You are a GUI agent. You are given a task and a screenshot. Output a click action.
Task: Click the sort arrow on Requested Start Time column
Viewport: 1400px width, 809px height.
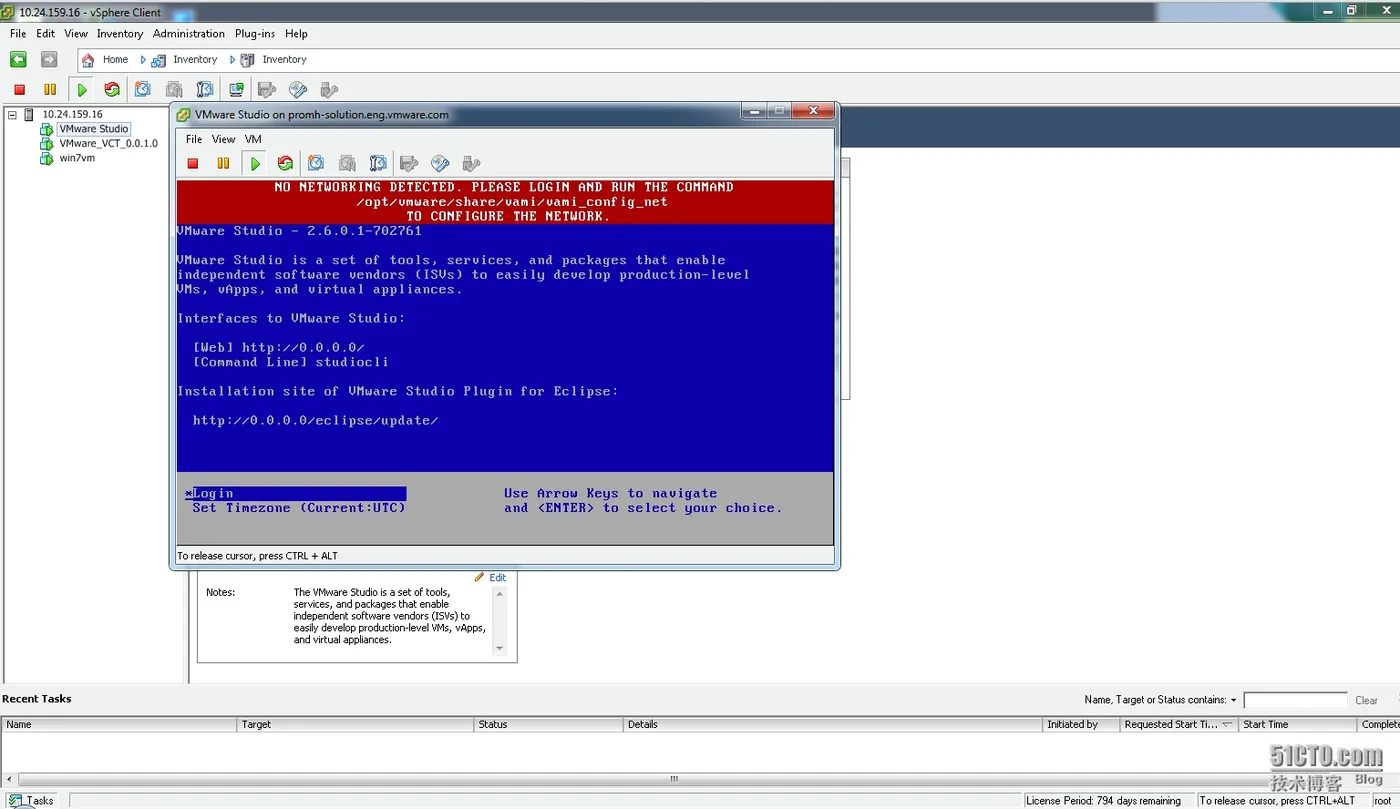(1226, 724)
